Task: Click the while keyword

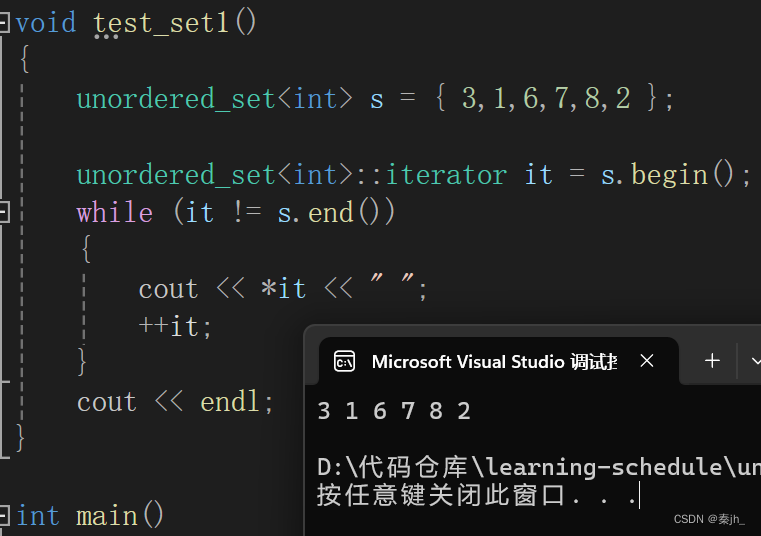Action: pyautogui.click(x=114, y=213)
